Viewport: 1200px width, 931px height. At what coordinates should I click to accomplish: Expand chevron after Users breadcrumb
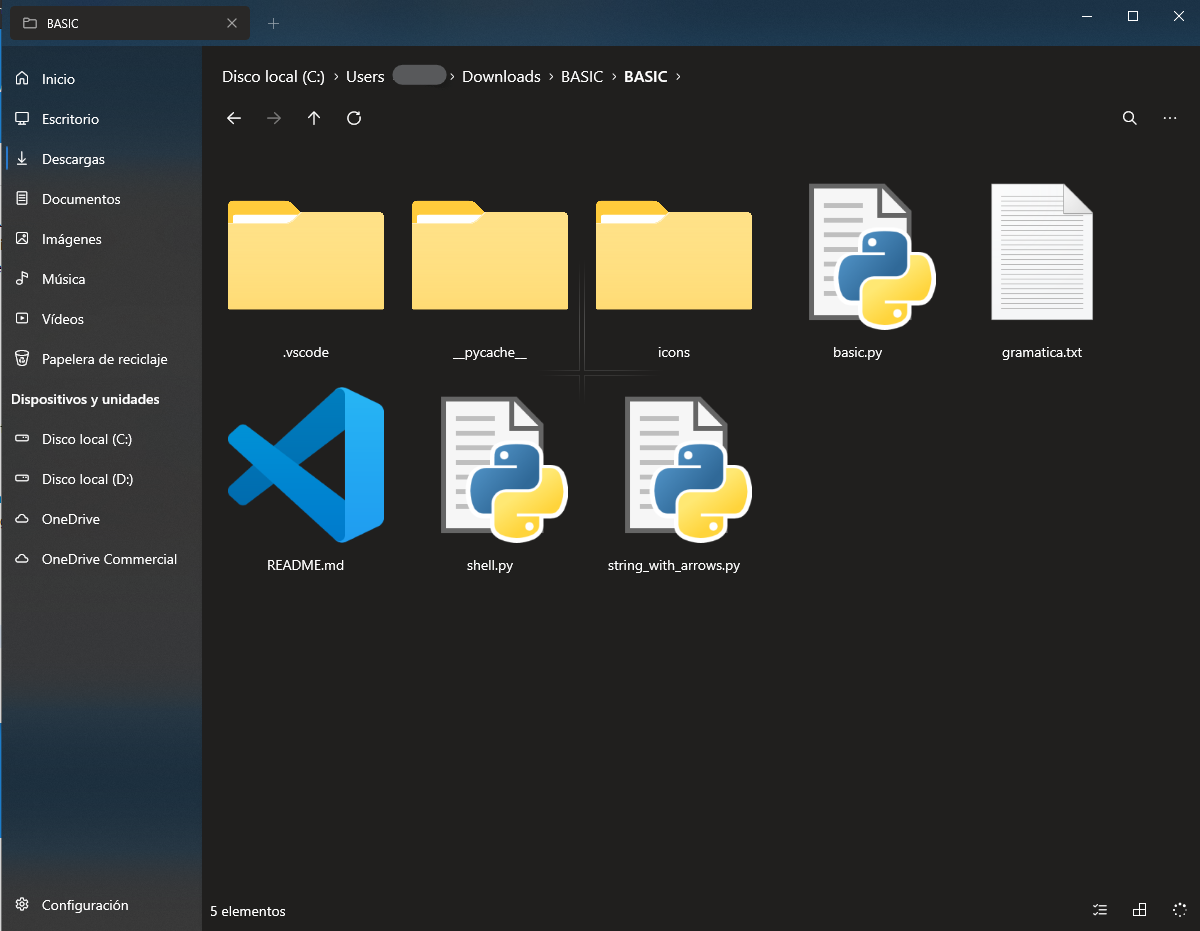(453, 76)
